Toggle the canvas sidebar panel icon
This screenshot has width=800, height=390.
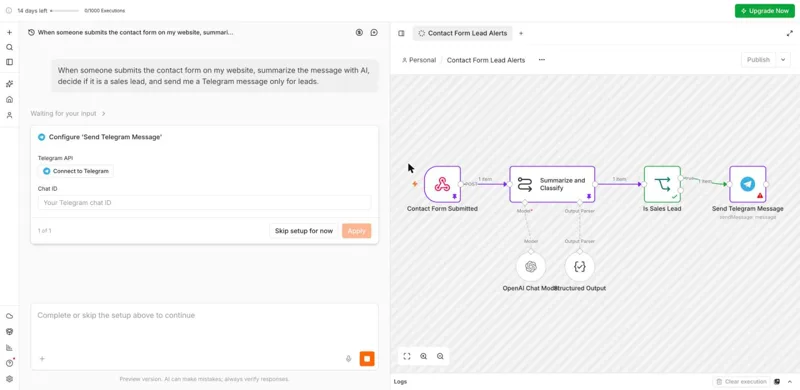tap(401, 33)
